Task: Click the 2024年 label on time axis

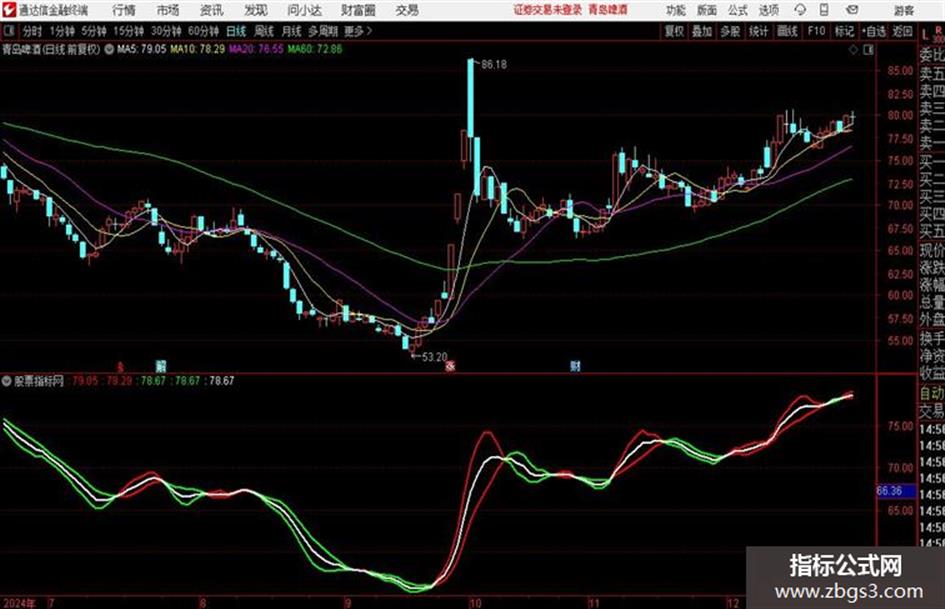Action: 19,603
